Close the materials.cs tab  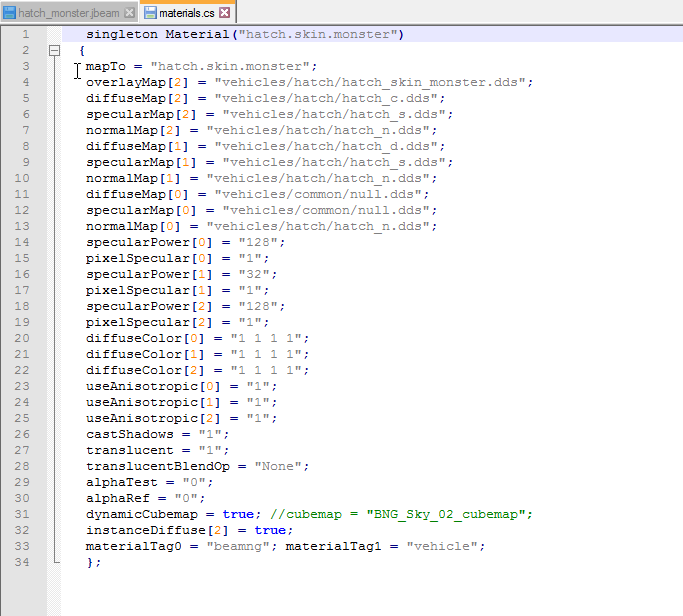pos(224,13)
